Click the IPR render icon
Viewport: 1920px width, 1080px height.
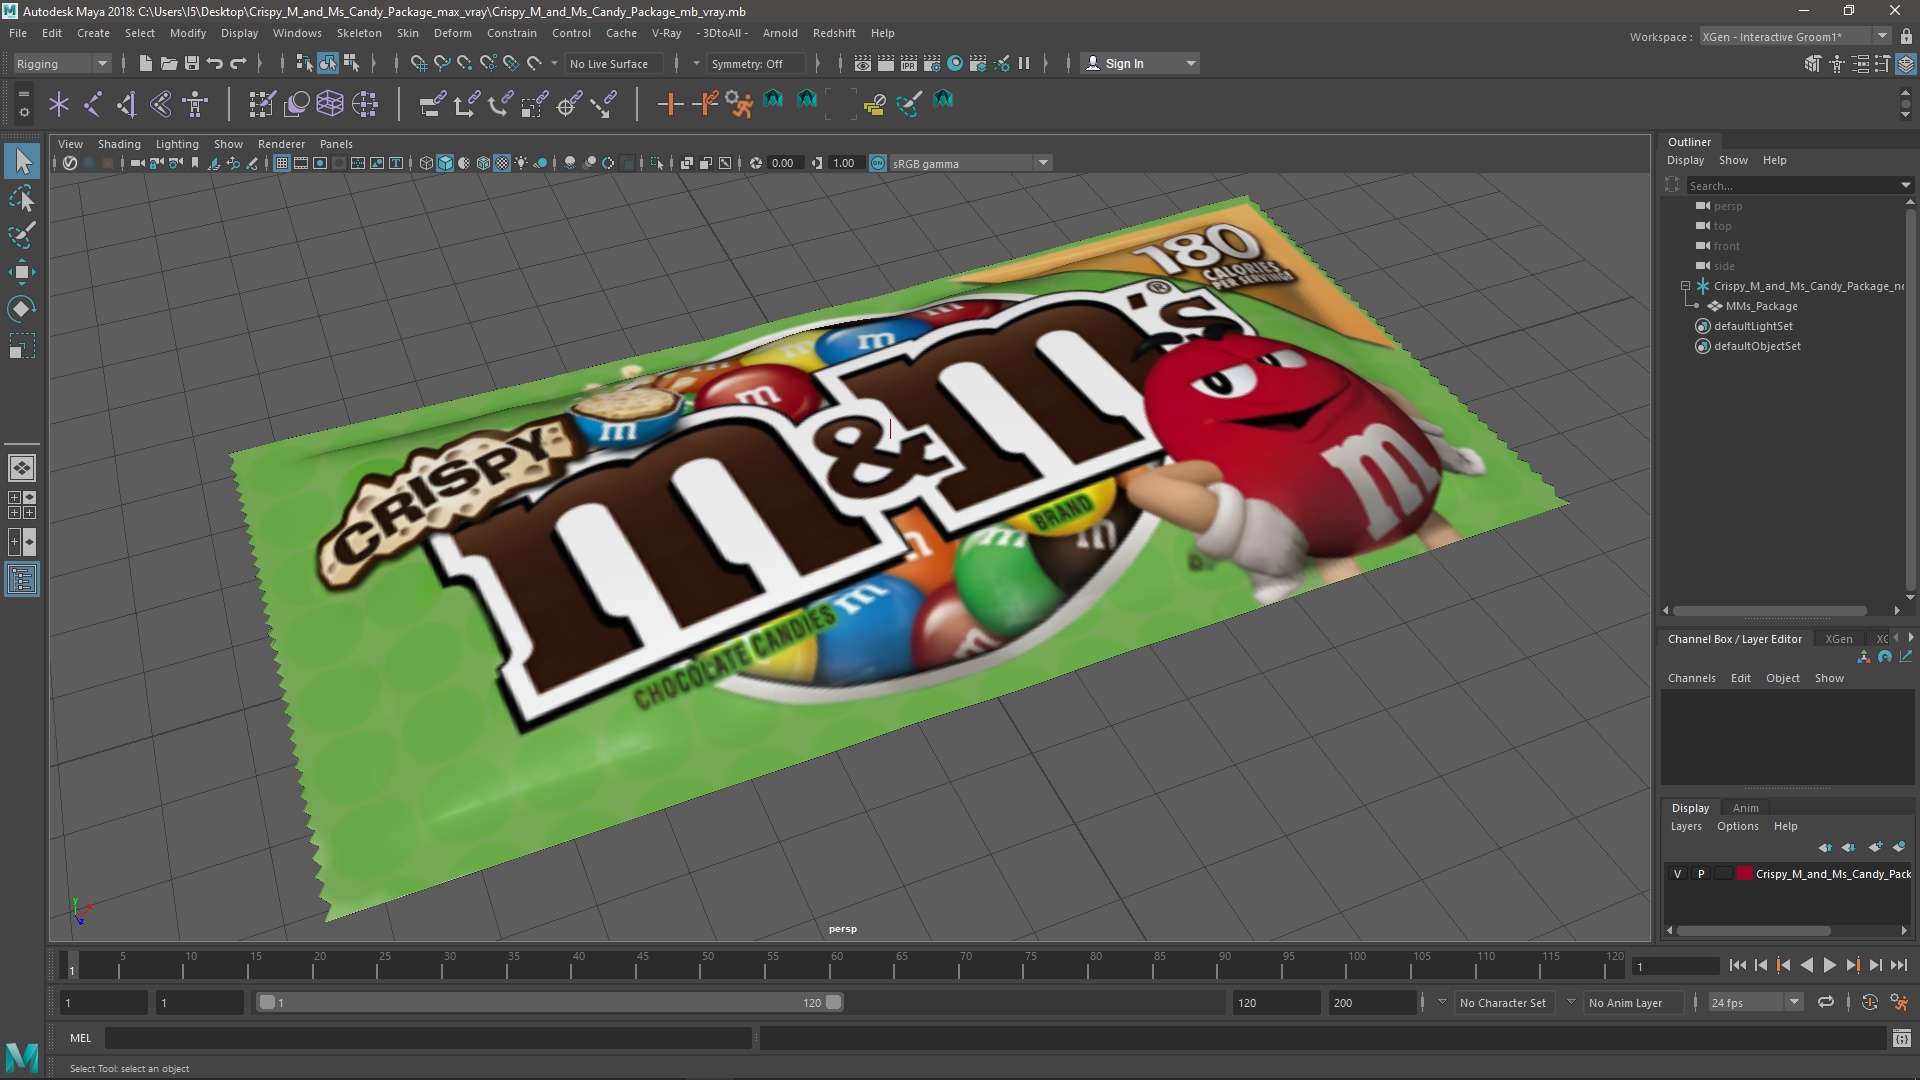point(909,63)
